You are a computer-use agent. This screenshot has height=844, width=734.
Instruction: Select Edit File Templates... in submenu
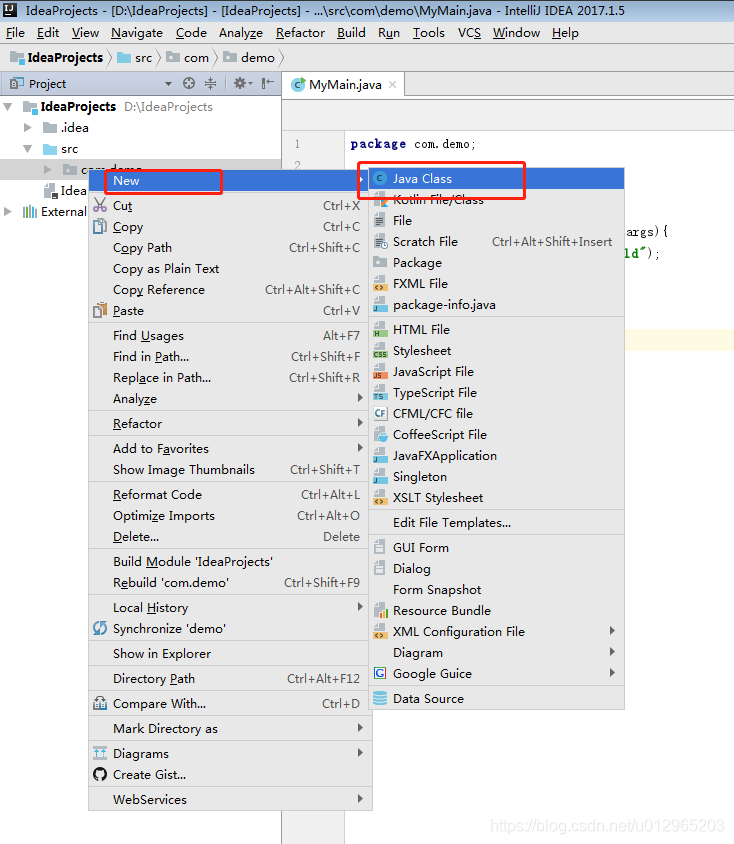pyautogui.click(x=452, y=523)
